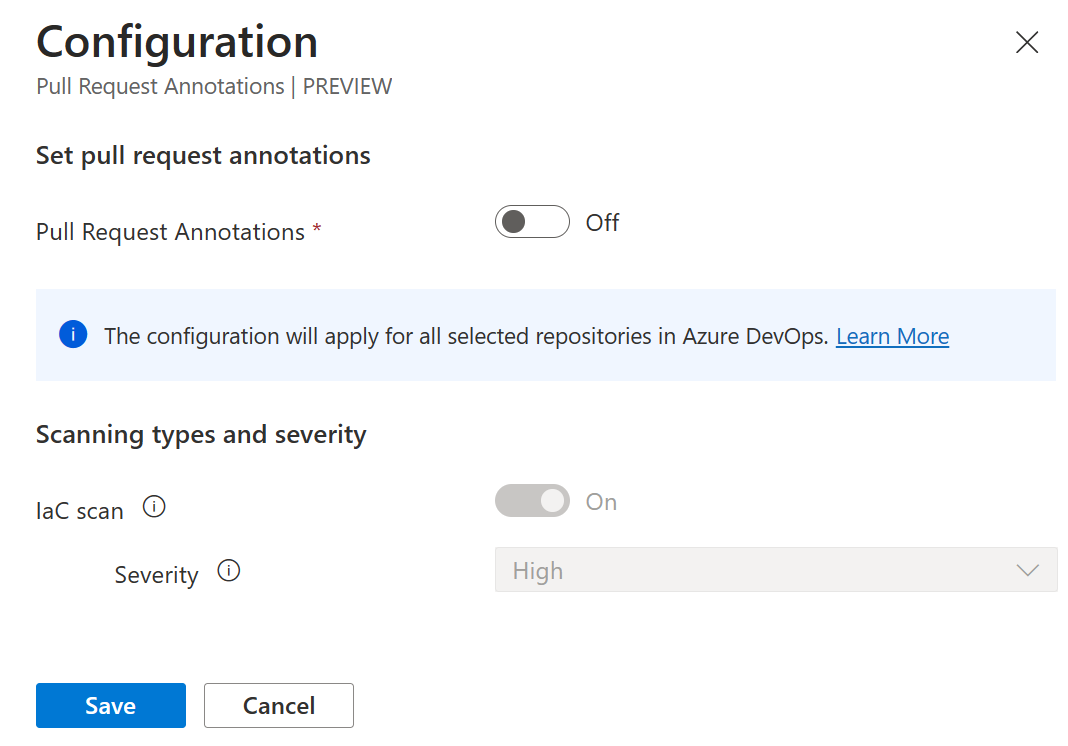Click the 'Off' state label
1068x746 pixels.
point(603,223)
